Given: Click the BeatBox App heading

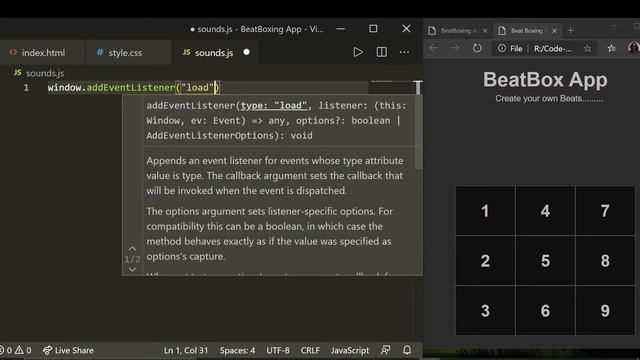Looking at the screenshot, I should 545,80.
